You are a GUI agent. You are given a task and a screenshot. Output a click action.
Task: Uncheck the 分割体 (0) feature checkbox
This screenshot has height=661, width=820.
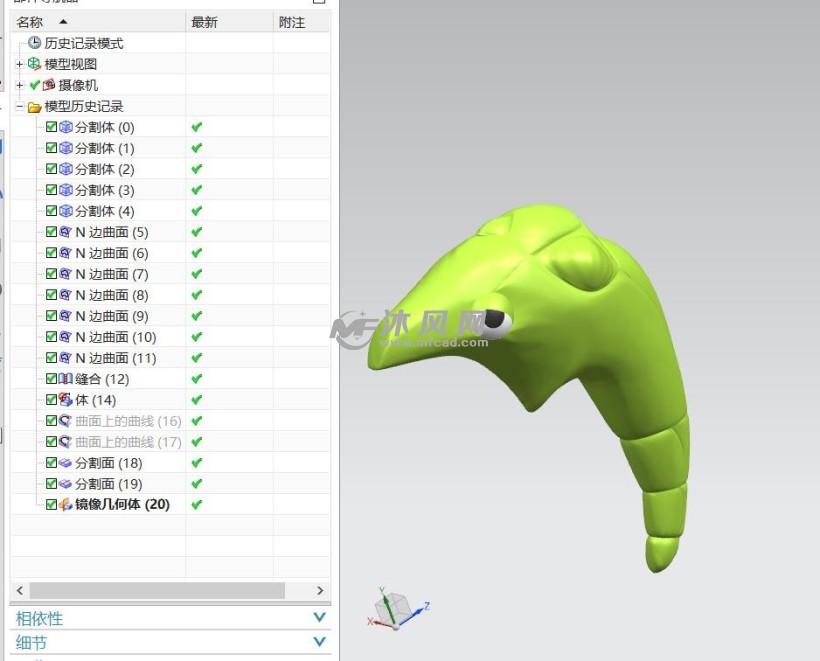(x=51, y=127)
